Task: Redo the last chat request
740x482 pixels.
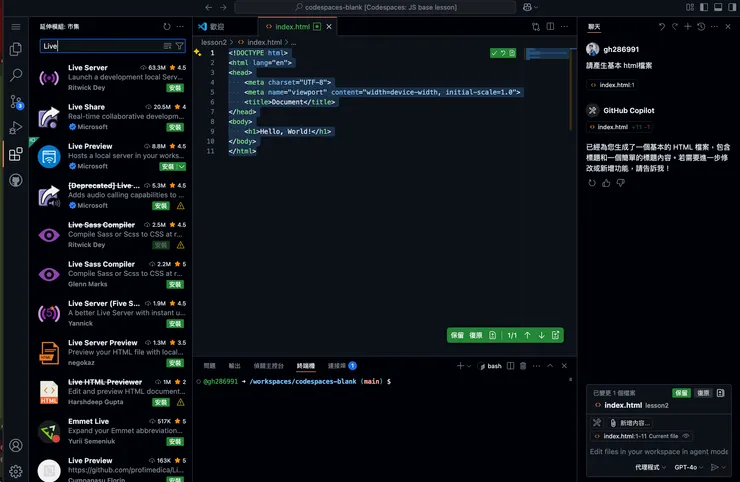Action: pyautogui.click(x=675, y=27)
